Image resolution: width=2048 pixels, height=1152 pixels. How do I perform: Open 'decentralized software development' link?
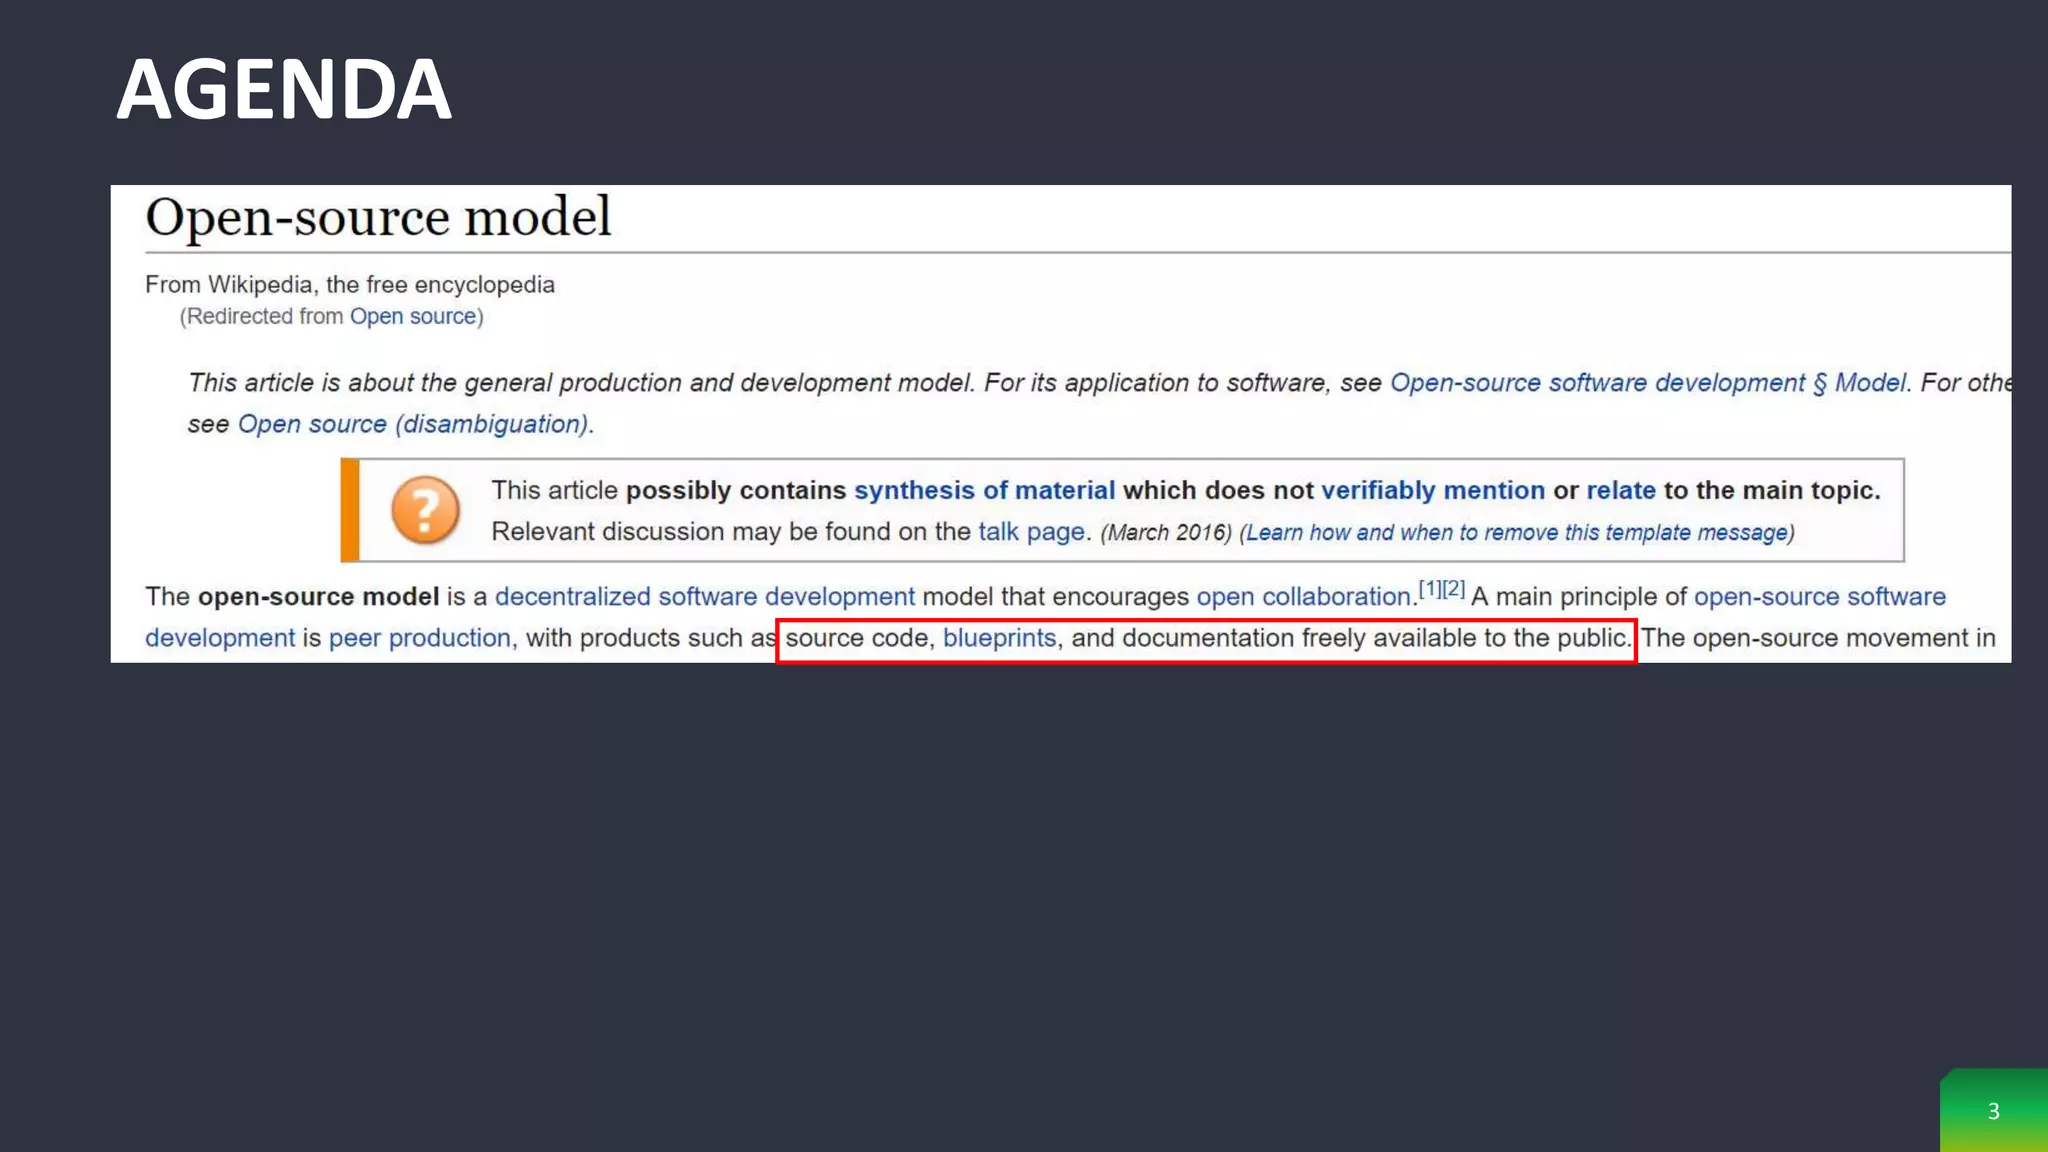coord(704,597)
